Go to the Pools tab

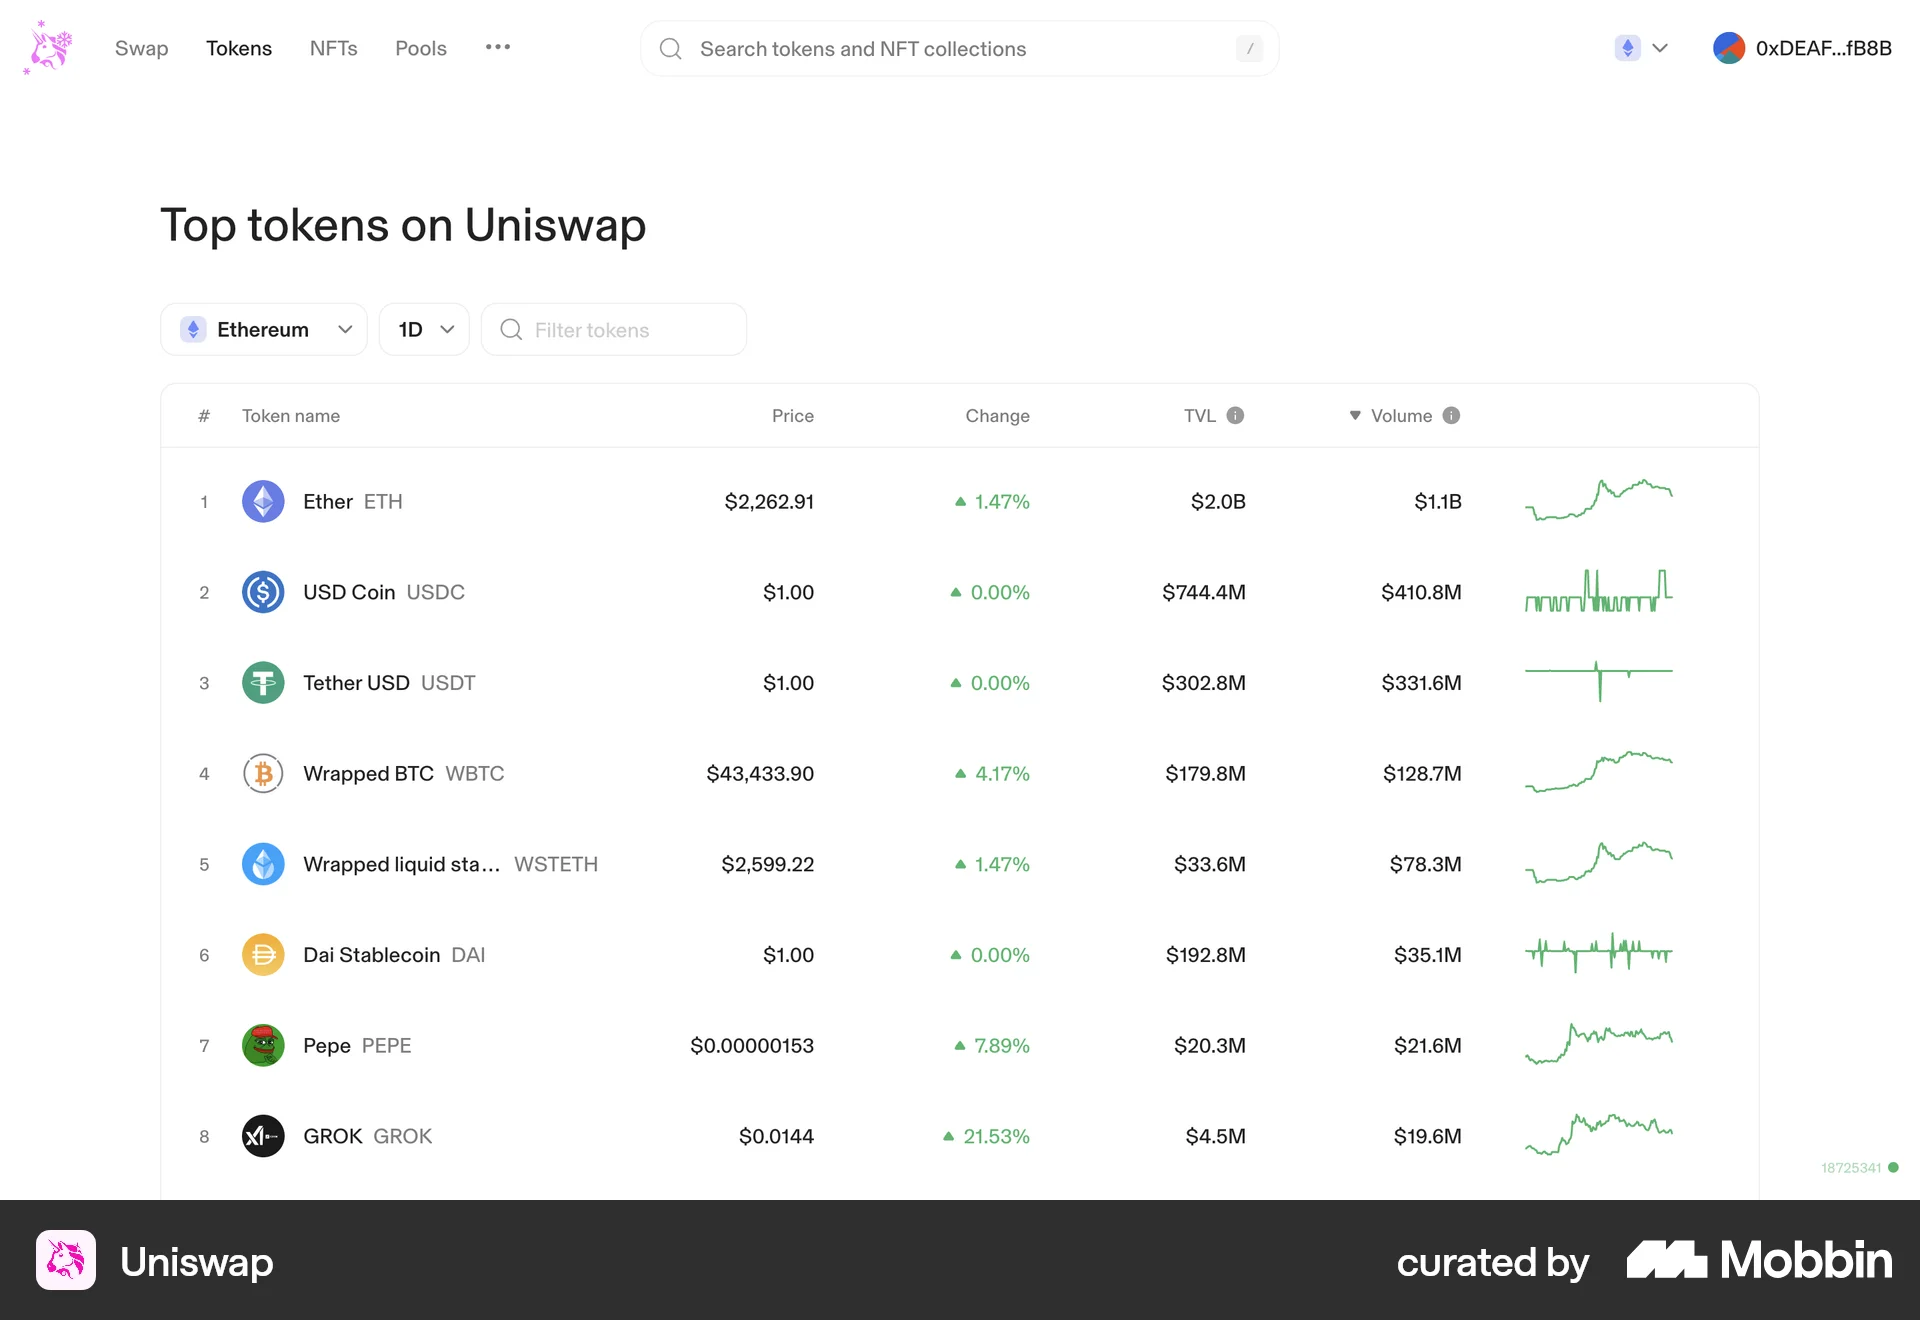pos(420,48)
